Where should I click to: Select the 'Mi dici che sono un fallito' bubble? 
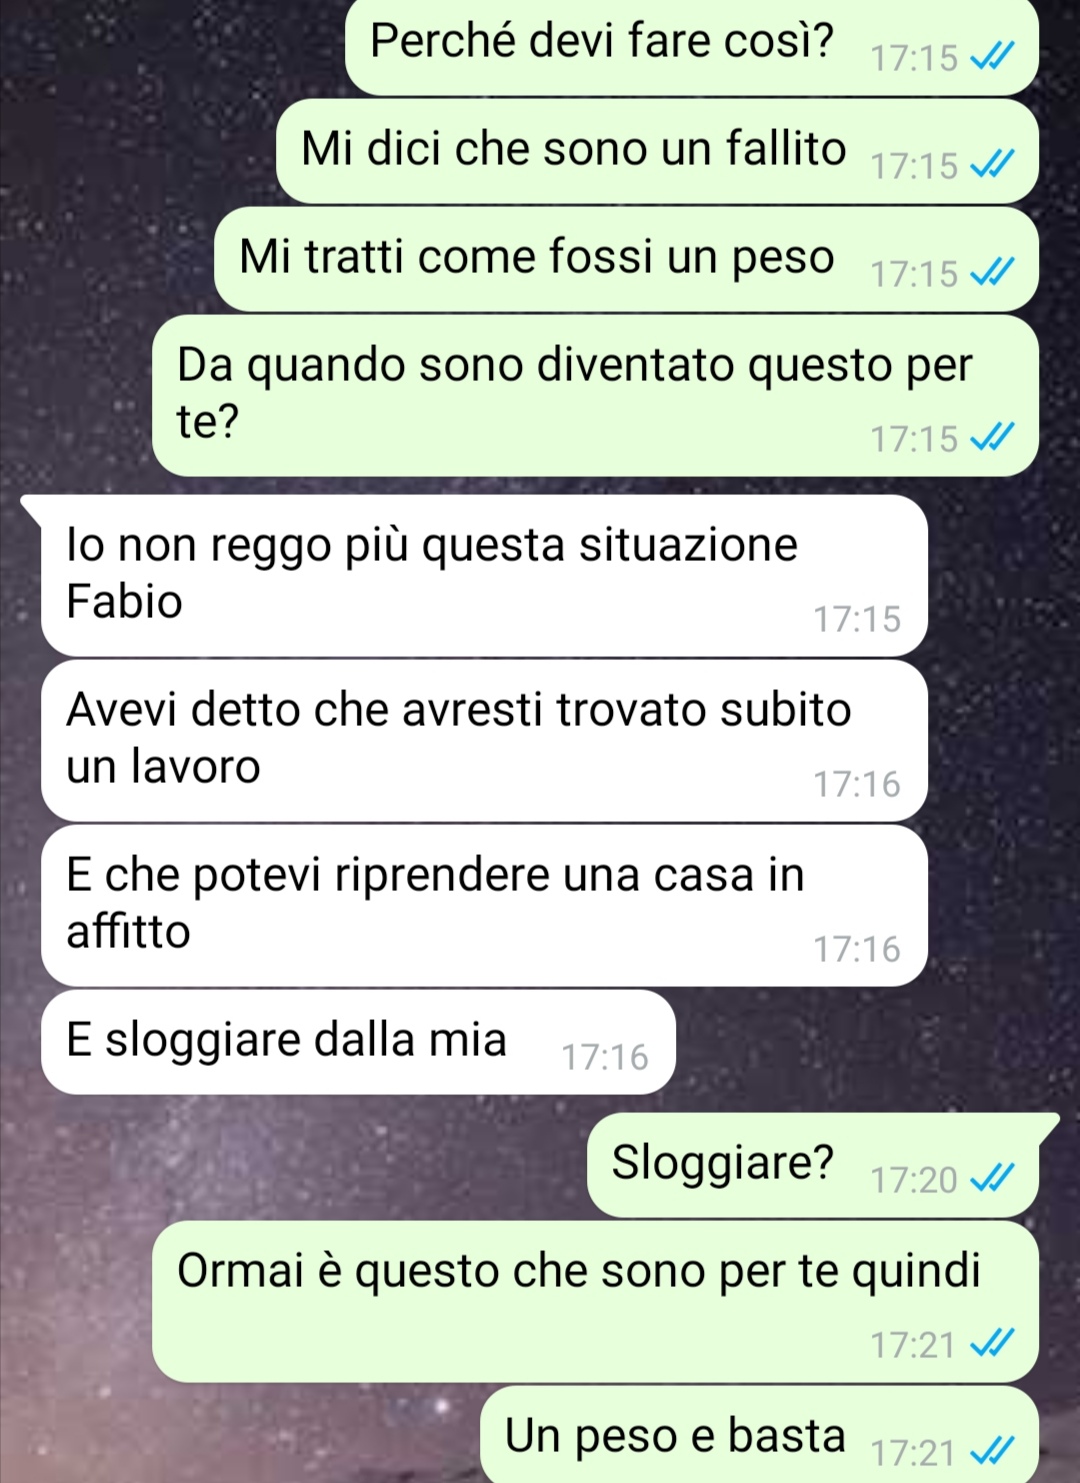[657, 151]
